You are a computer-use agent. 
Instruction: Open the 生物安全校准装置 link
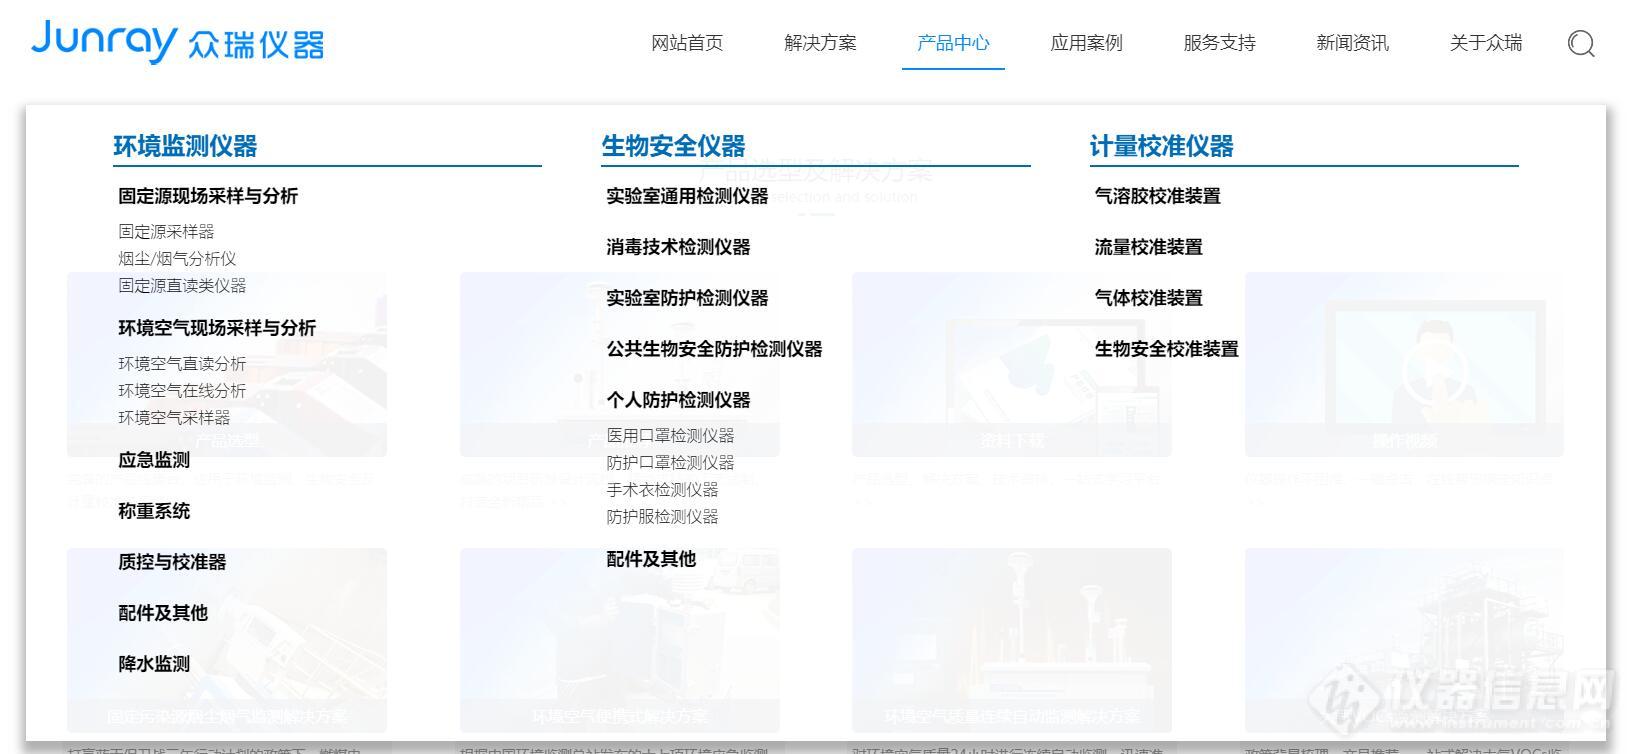1166,349
